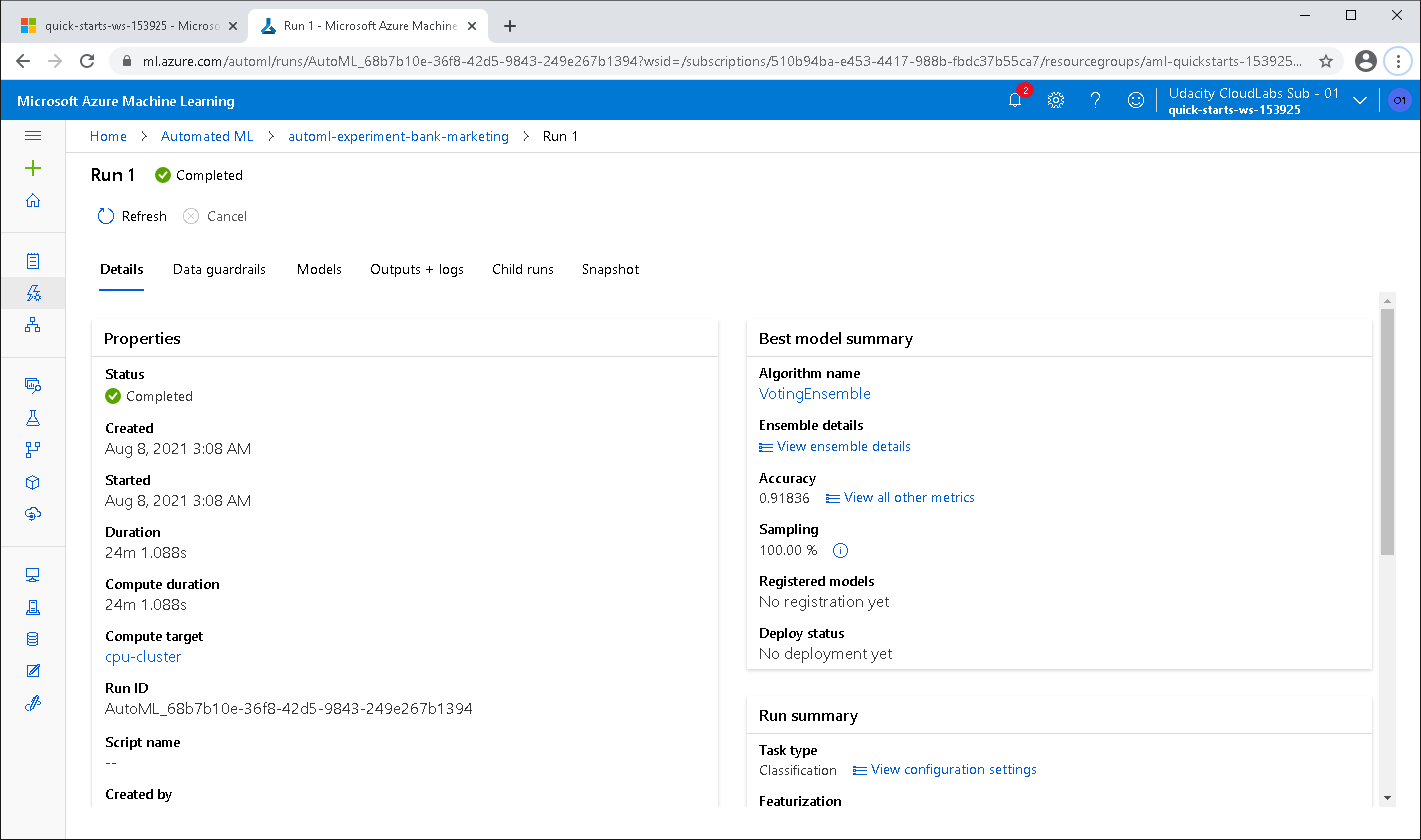Open cpu-cluster compute target link
Screen dimensions: 1421x840
click(143, 657)
